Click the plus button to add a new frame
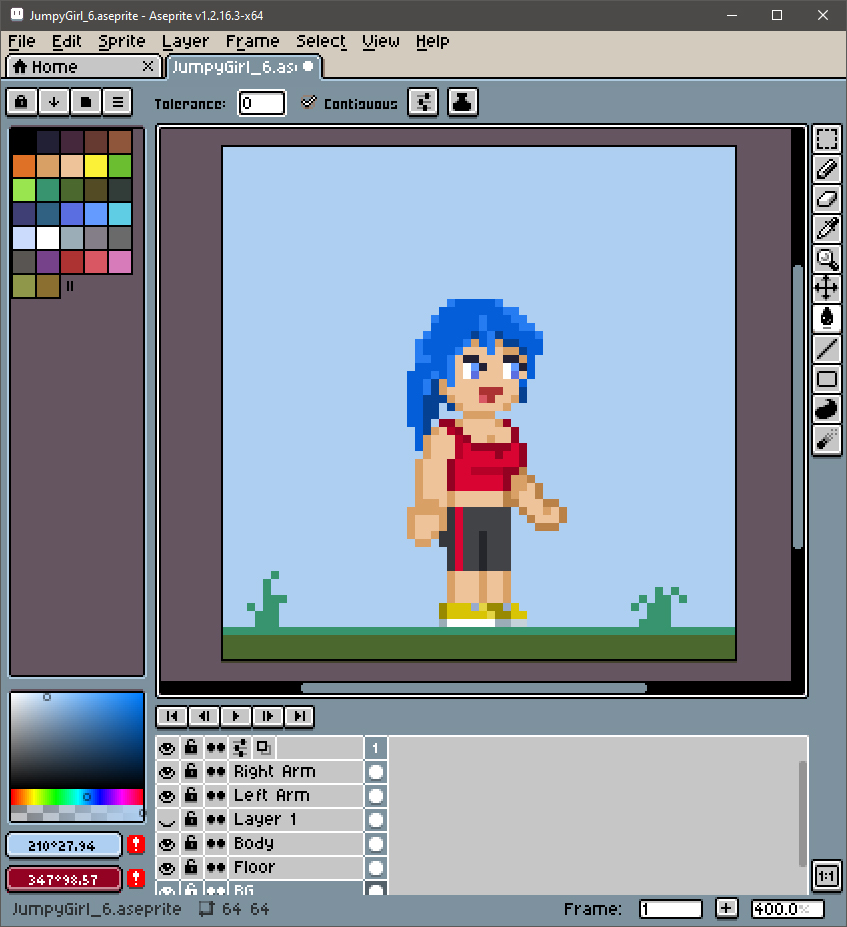This screenshot has height=927, width=847. coord(726,908)
